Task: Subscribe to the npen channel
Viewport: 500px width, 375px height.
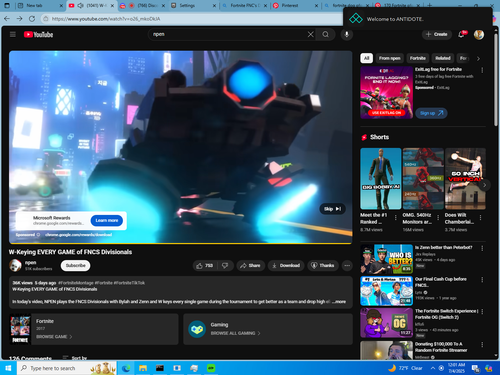Action: (x=75, y=265)
